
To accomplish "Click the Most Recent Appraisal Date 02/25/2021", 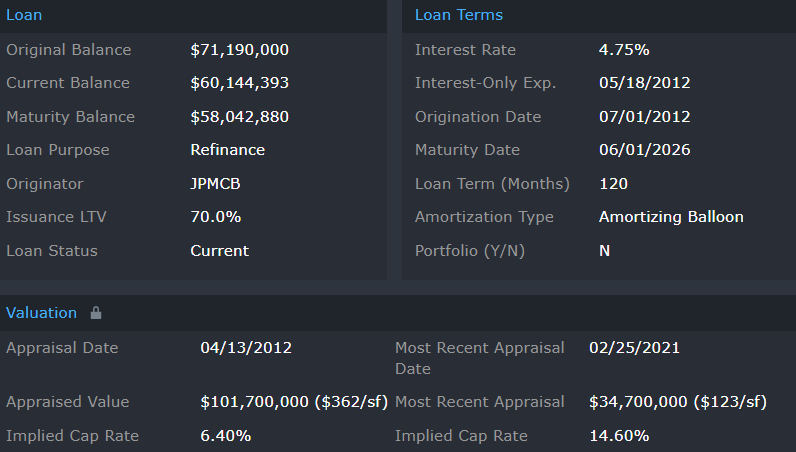I will click(x=634, y=348).
